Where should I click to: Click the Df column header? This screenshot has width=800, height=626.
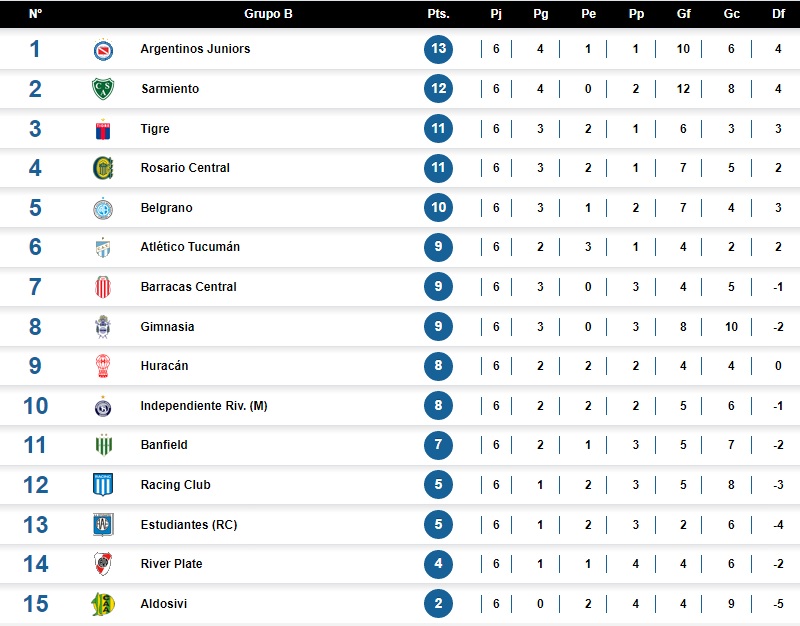point(778,14)
